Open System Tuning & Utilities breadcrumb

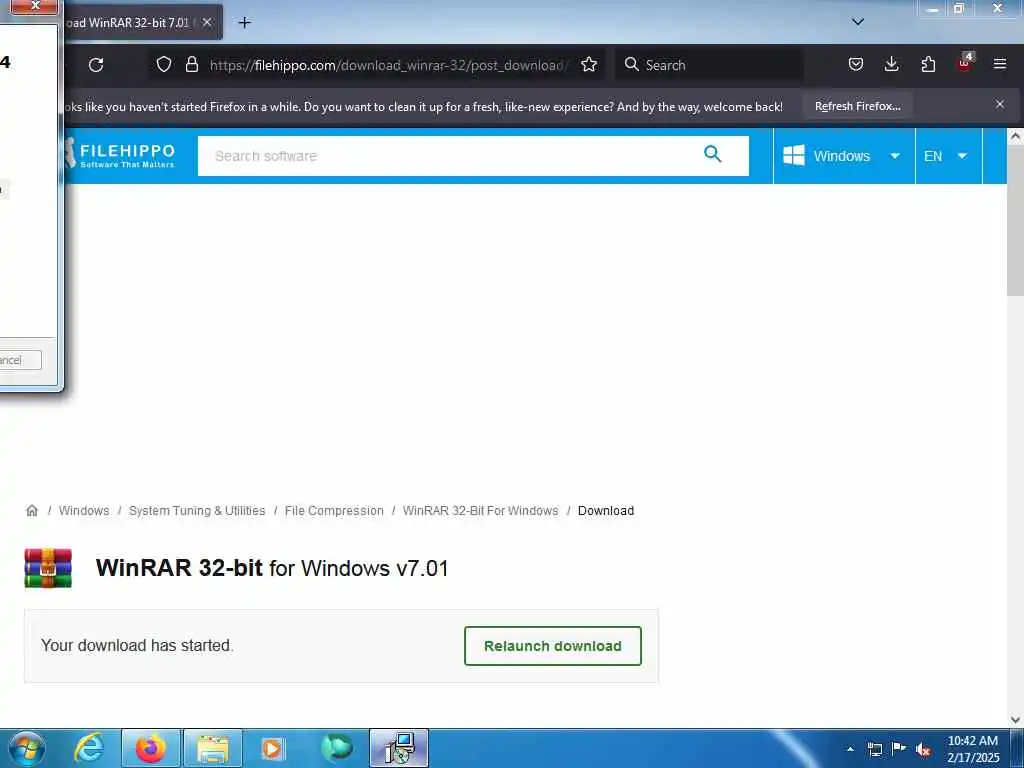tap(197, 511)
